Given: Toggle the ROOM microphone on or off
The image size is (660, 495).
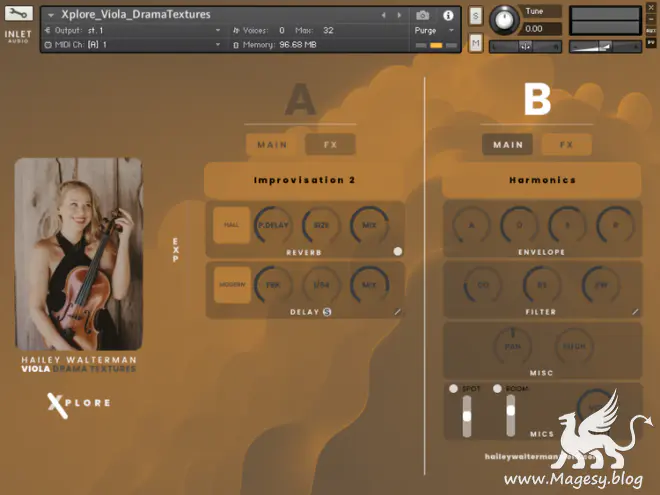Looking at the screenshot, I should click(497, 388).
